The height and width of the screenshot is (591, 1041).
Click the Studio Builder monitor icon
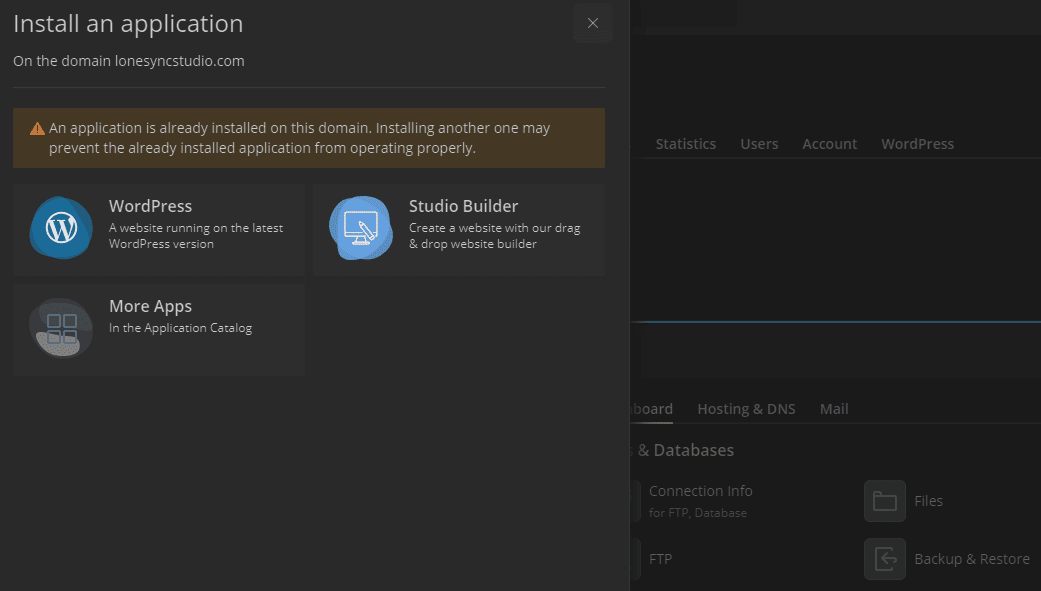pos(361,229)
